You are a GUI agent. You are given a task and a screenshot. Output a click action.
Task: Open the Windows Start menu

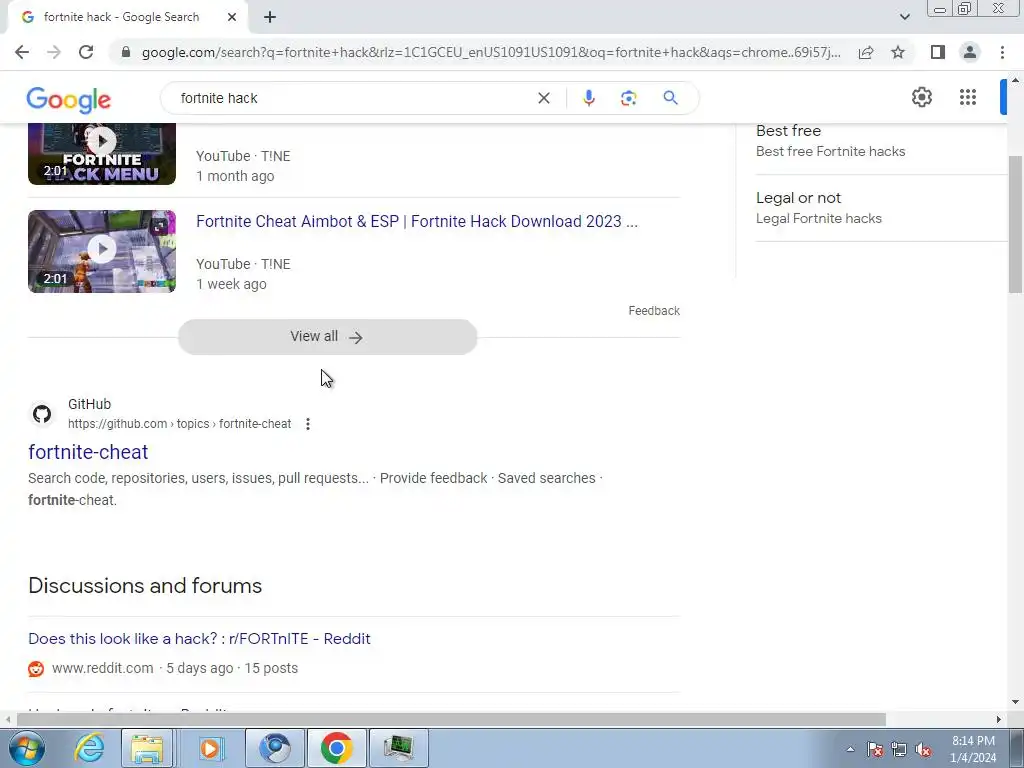26,748
